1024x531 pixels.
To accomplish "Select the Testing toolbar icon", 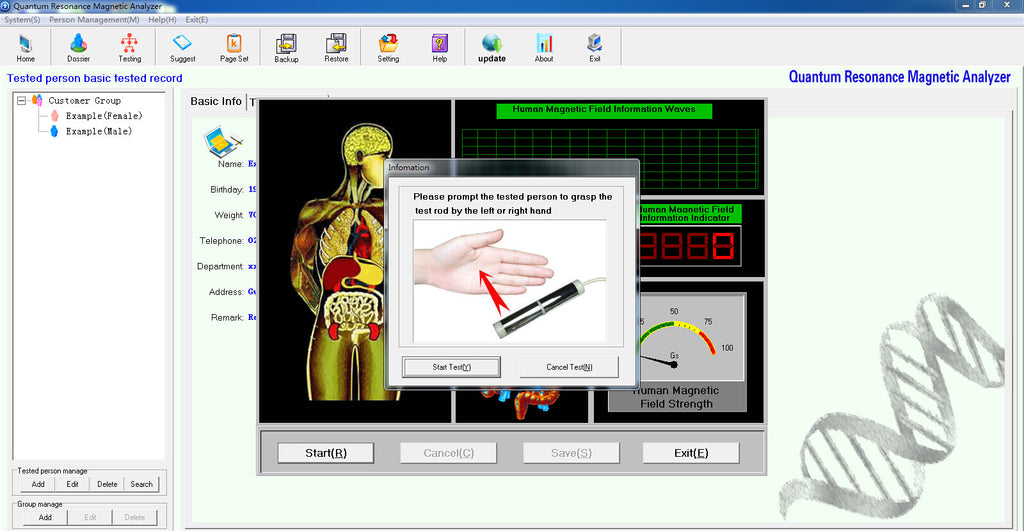I will 129,43.
